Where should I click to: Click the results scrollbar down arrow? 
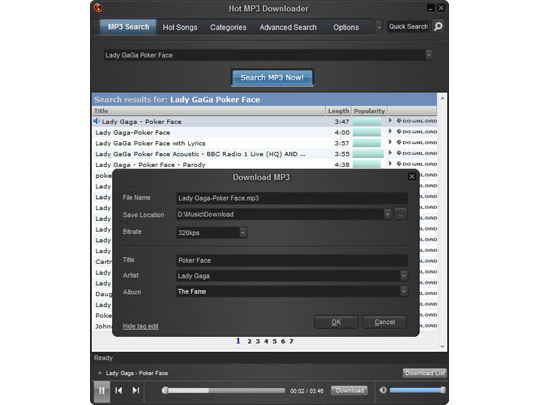tap(442, 346)
